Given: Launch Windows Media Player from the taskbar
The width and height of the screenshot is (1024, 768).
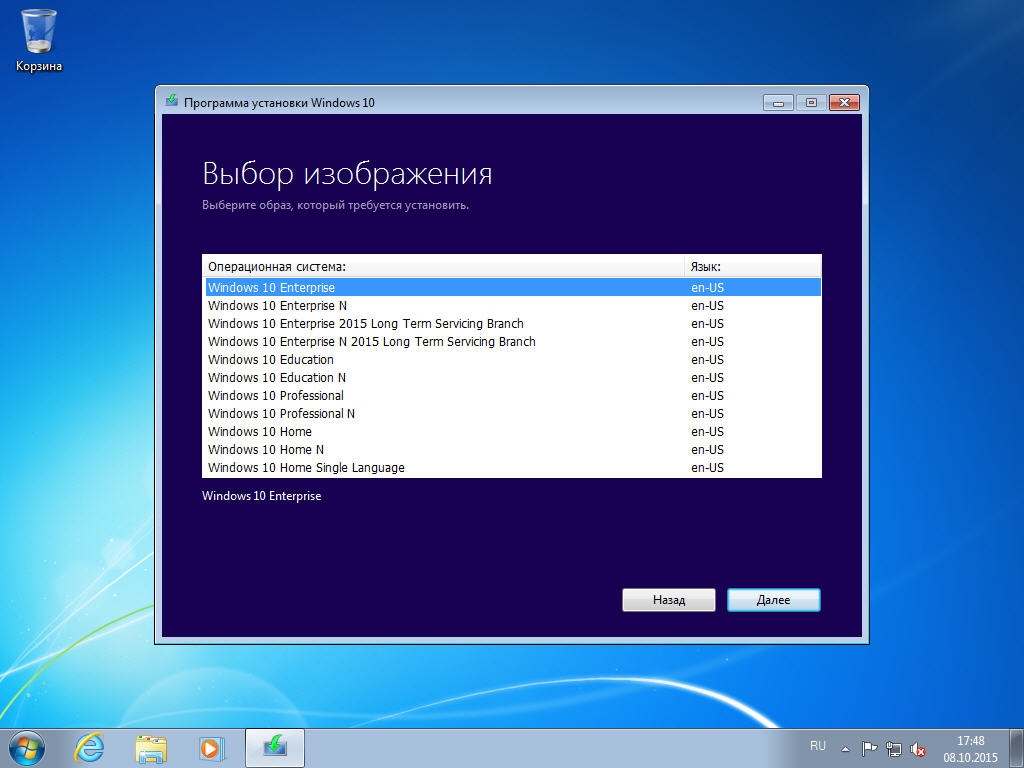Looking at the screenshot, I should [212, 748].
